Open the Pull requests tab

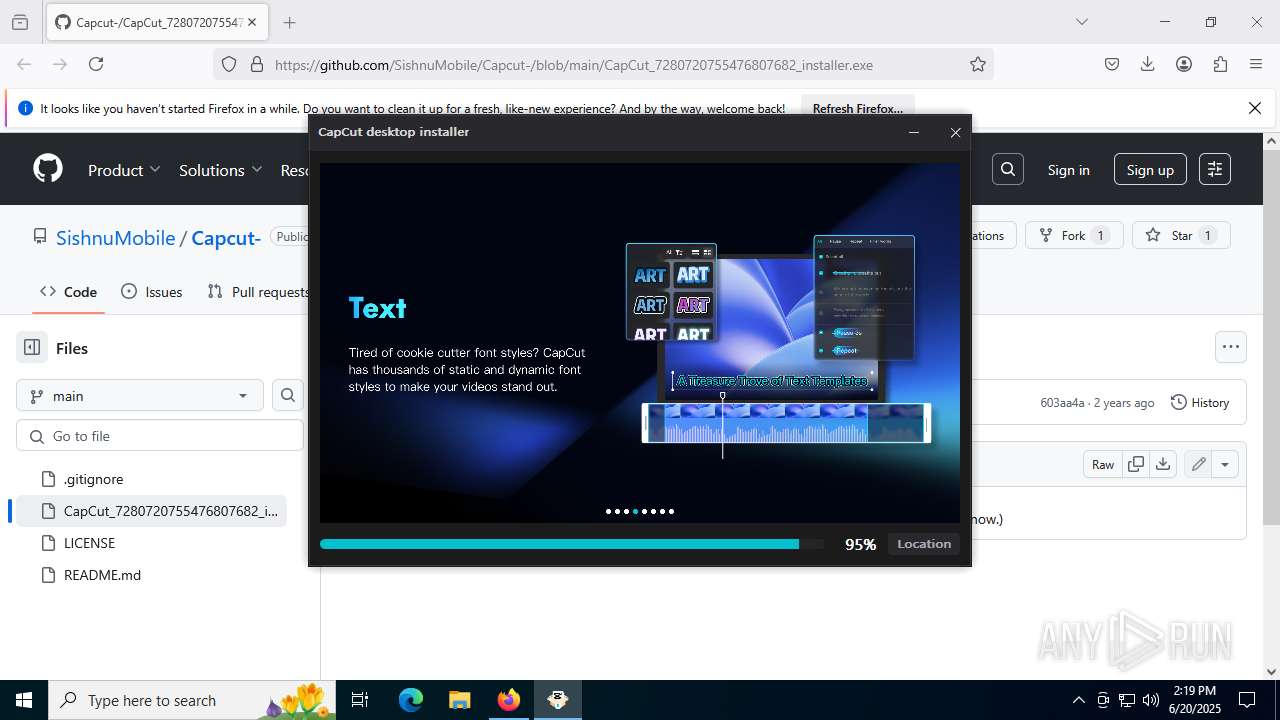tap(258, 291)
